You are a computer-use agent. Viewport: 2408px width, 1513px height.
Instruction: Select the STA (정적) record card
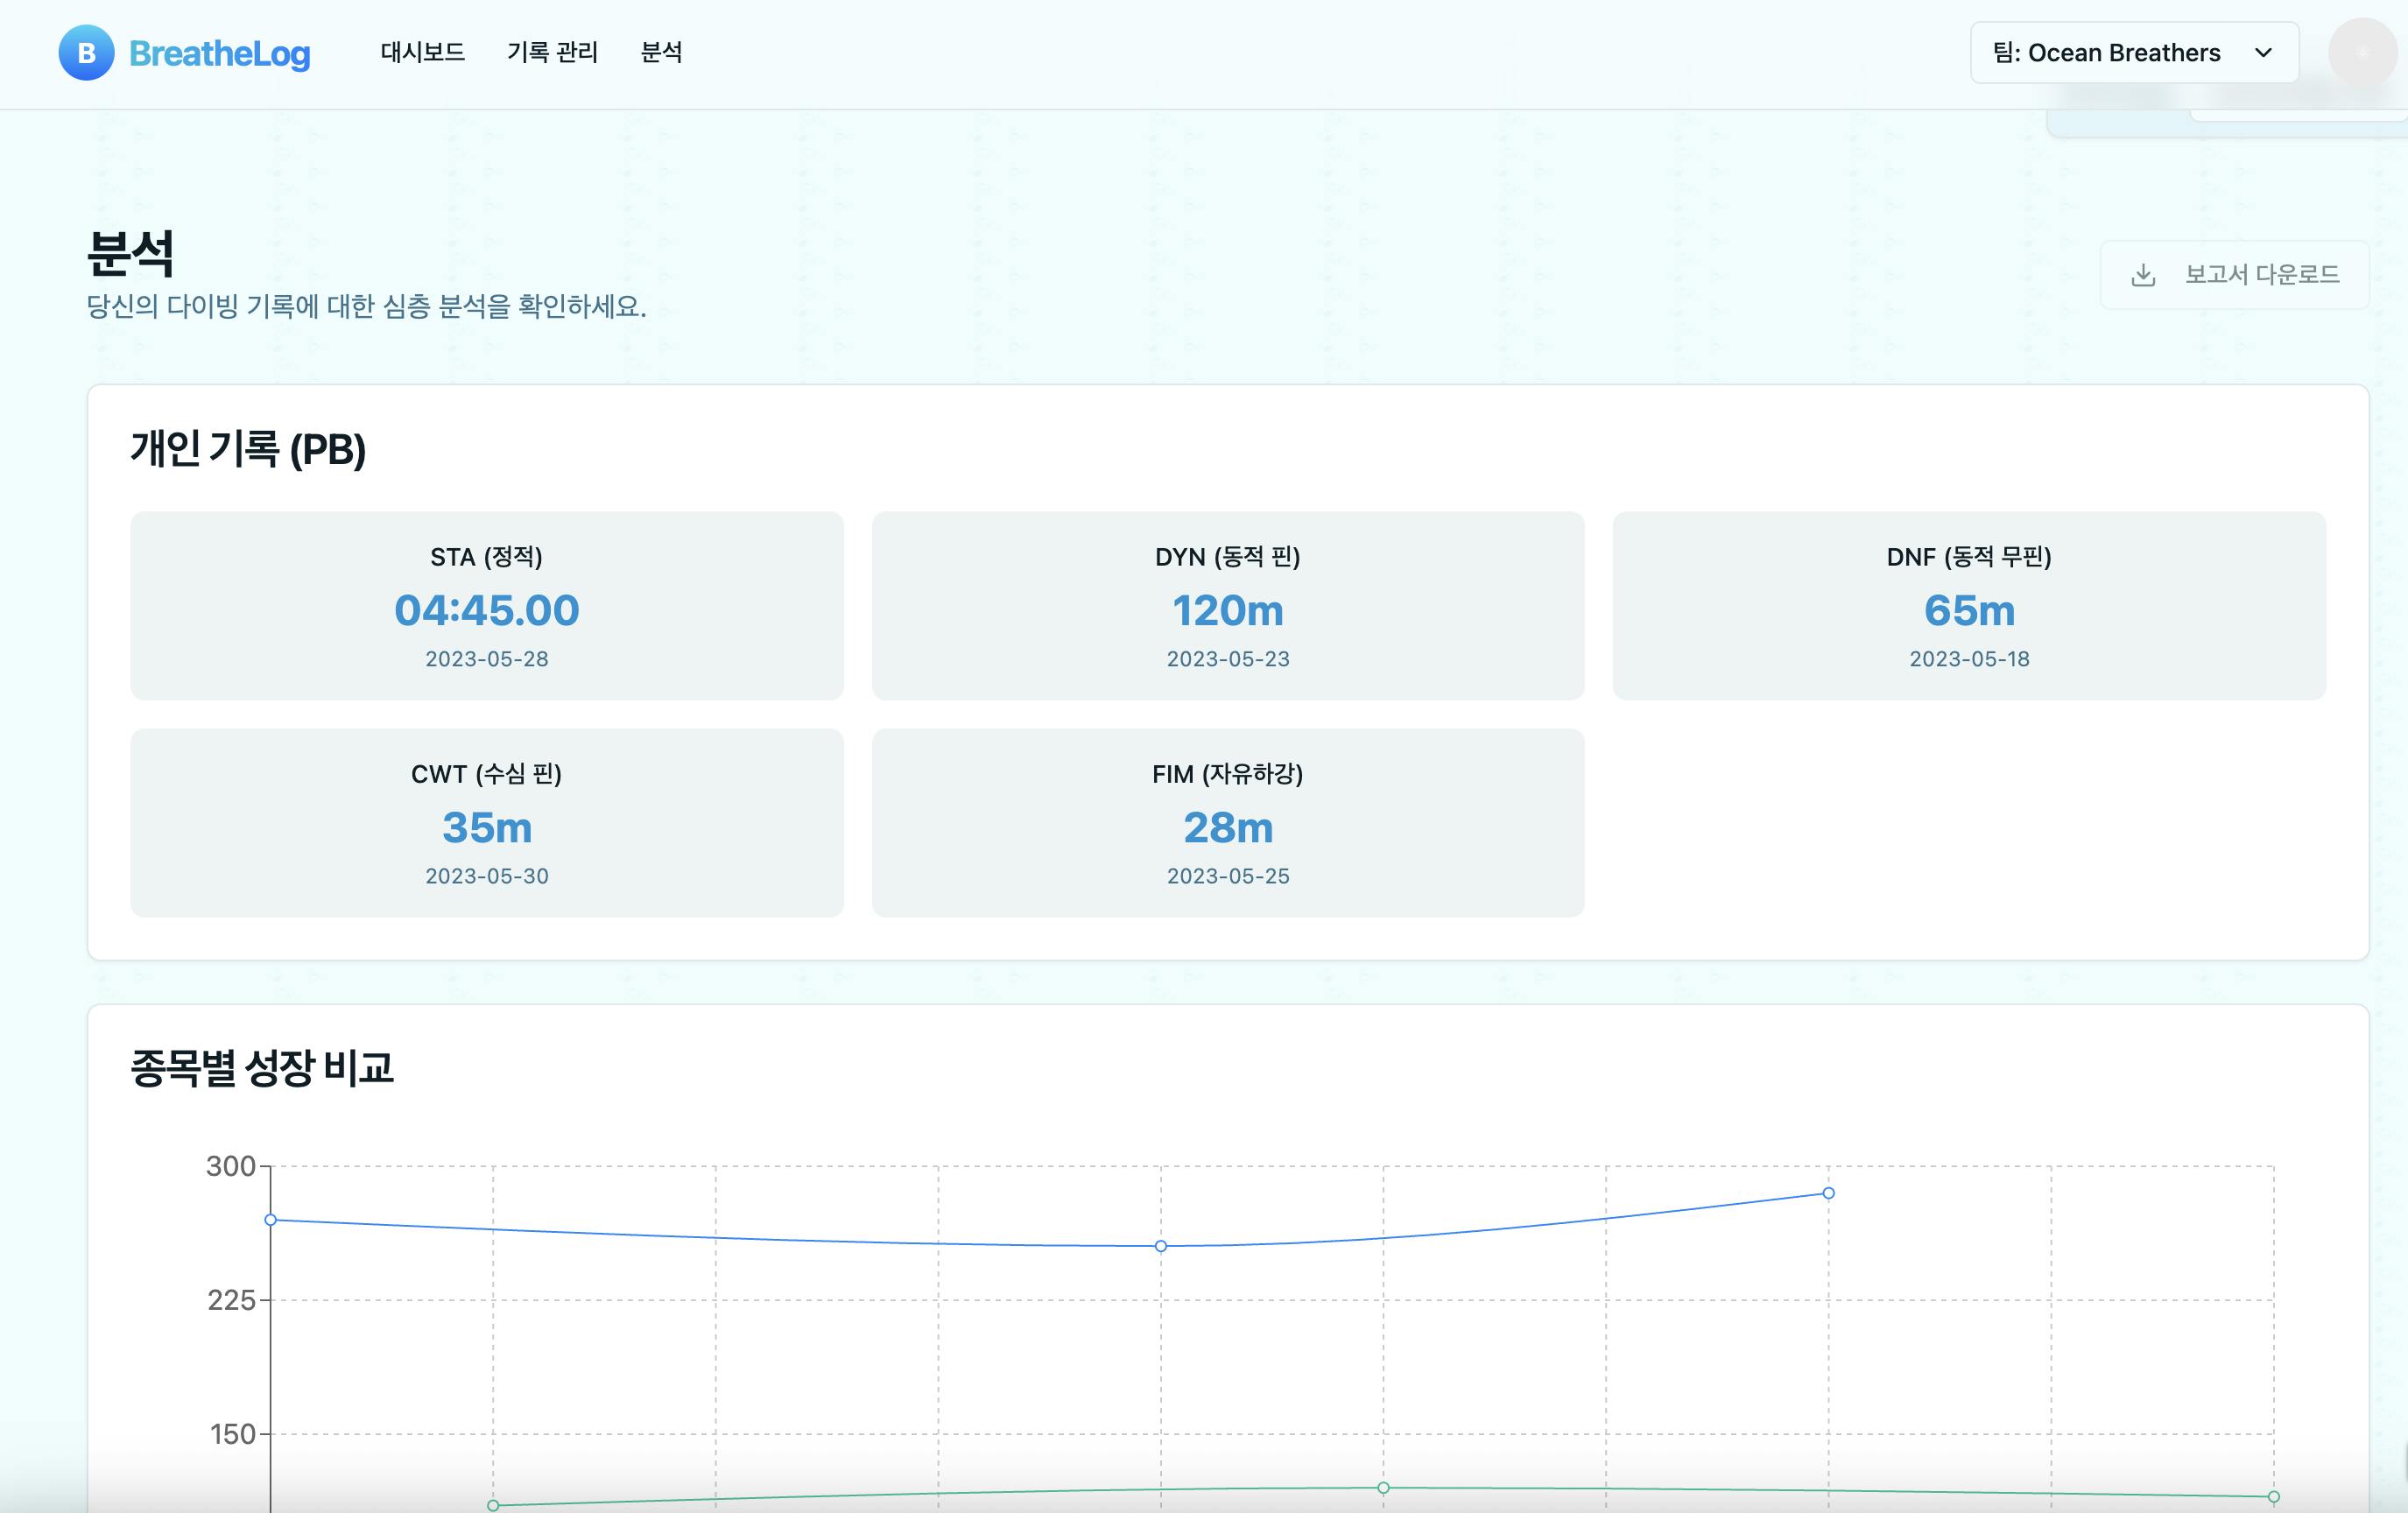(487, 606)
